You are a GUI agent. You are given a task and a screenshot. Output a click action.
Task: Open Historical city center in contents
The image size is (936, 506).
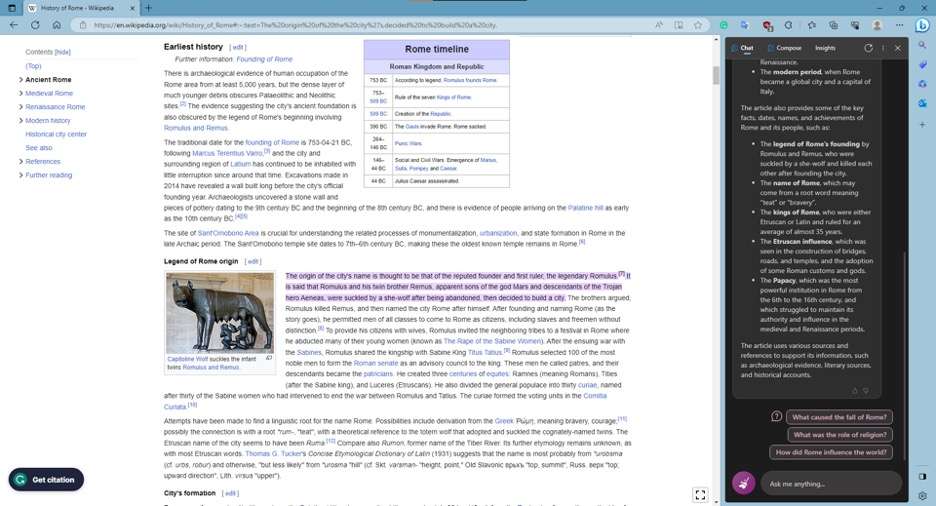click(x=56, y=134)
